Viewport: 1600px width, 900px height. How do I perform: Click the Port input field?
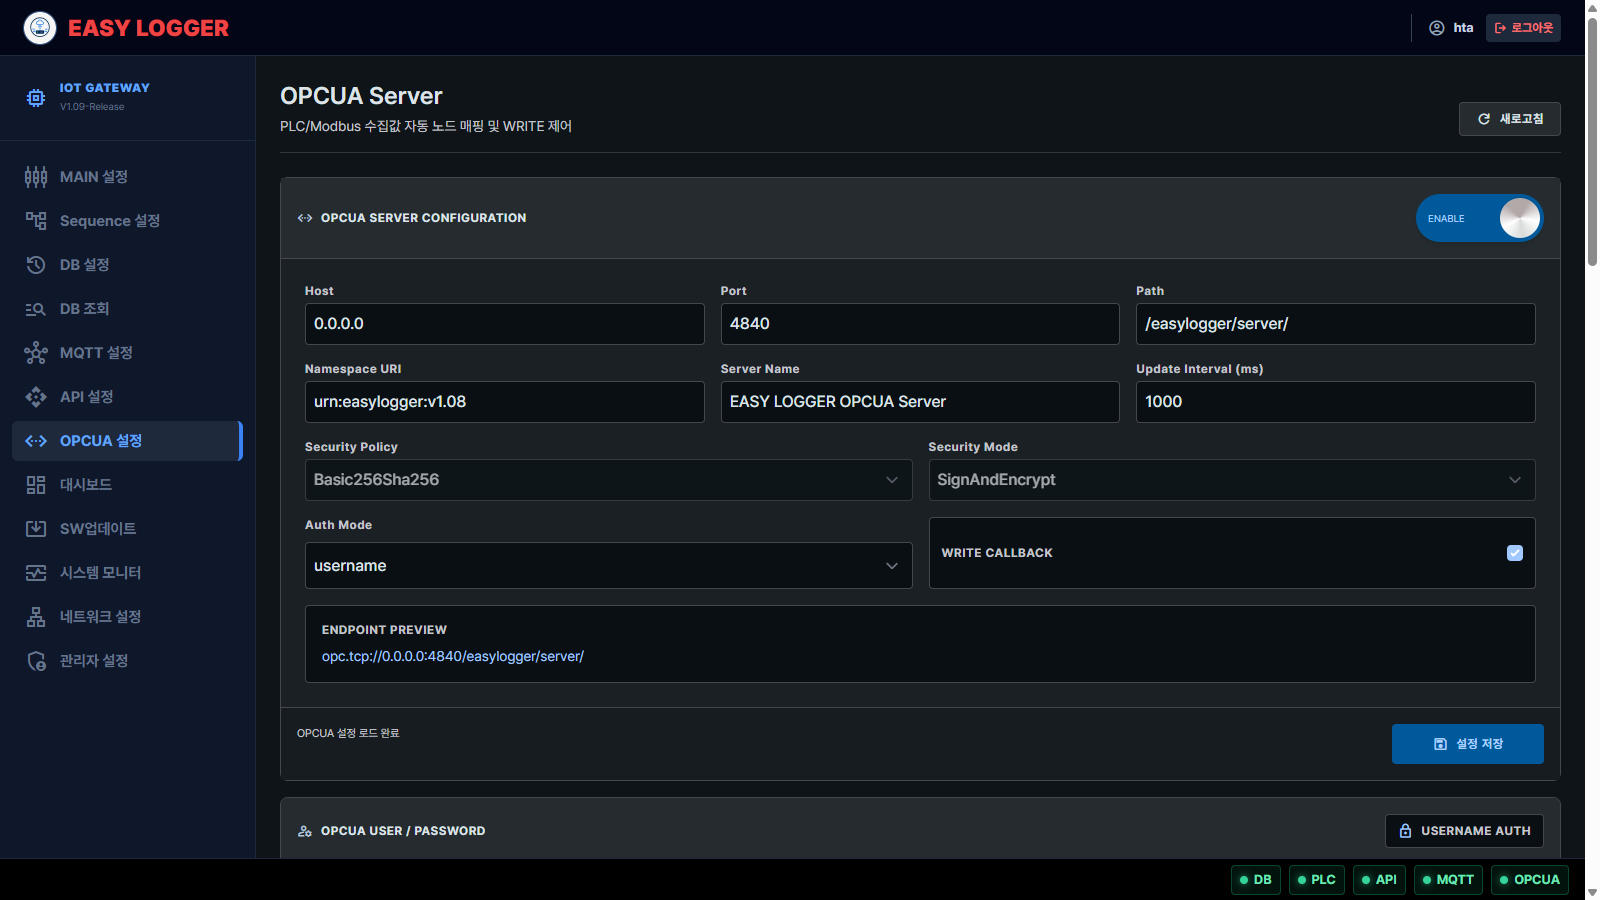click(x=920, y=324)
